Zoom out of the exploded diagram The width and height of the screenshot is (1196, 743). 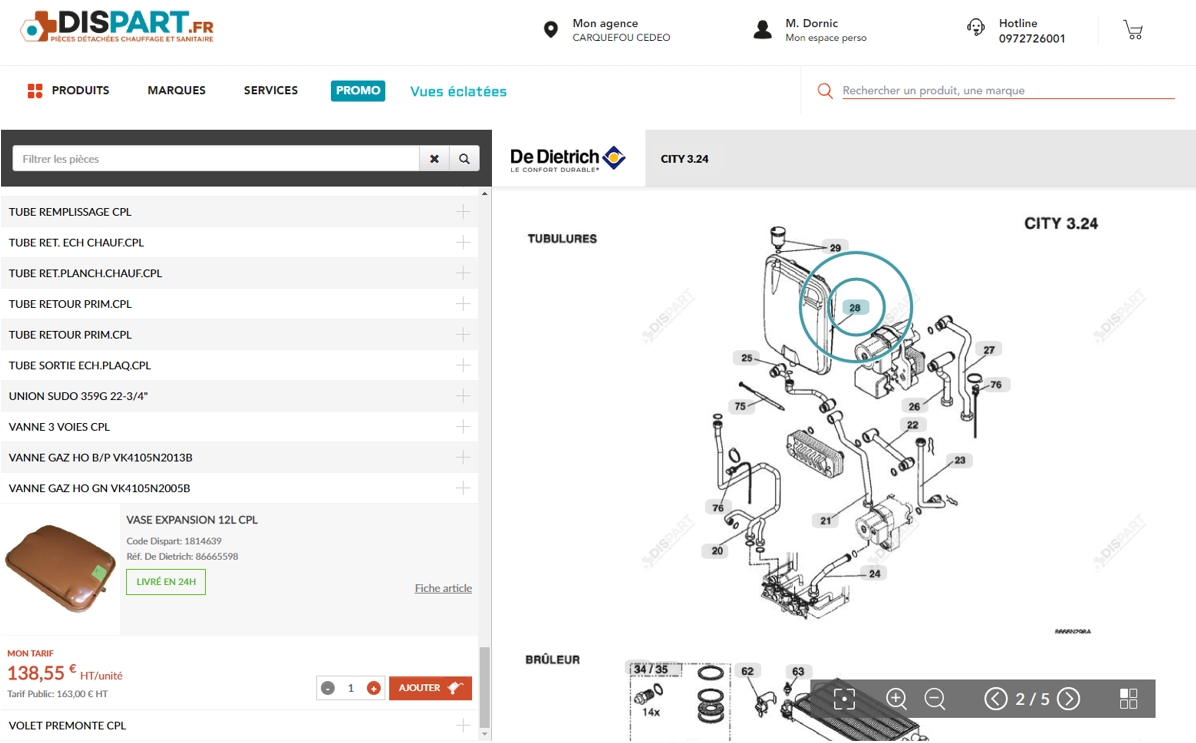pyautogui.click(x=935, y=699)
